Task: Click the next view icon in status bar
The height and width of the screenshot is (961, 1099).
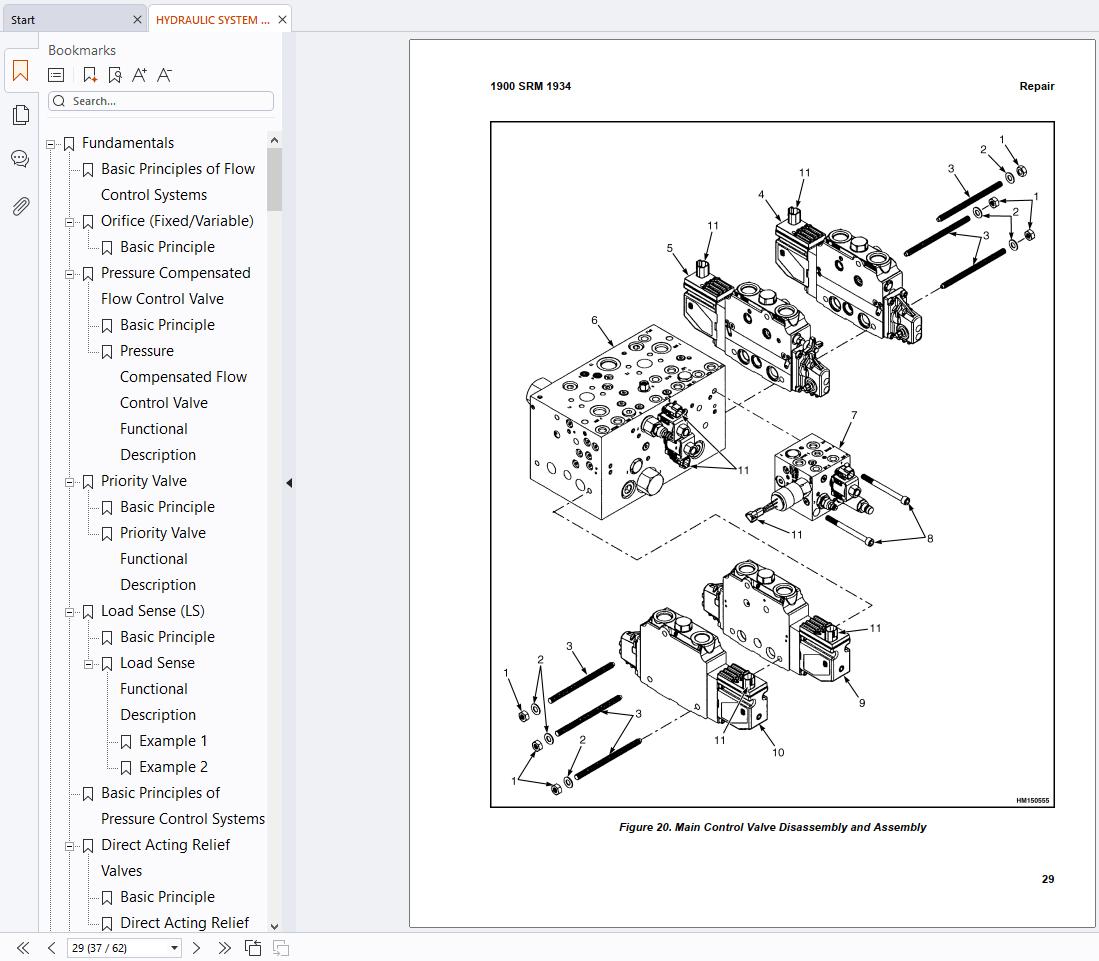Action: 280,948
